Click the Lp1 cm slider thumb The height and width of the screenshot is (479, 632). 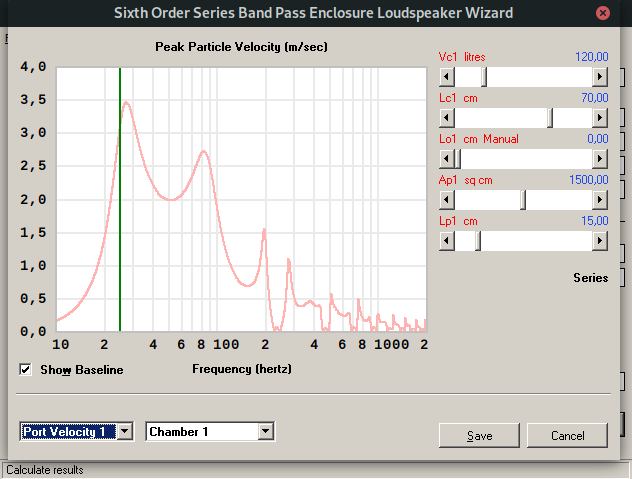click(478, 241)
